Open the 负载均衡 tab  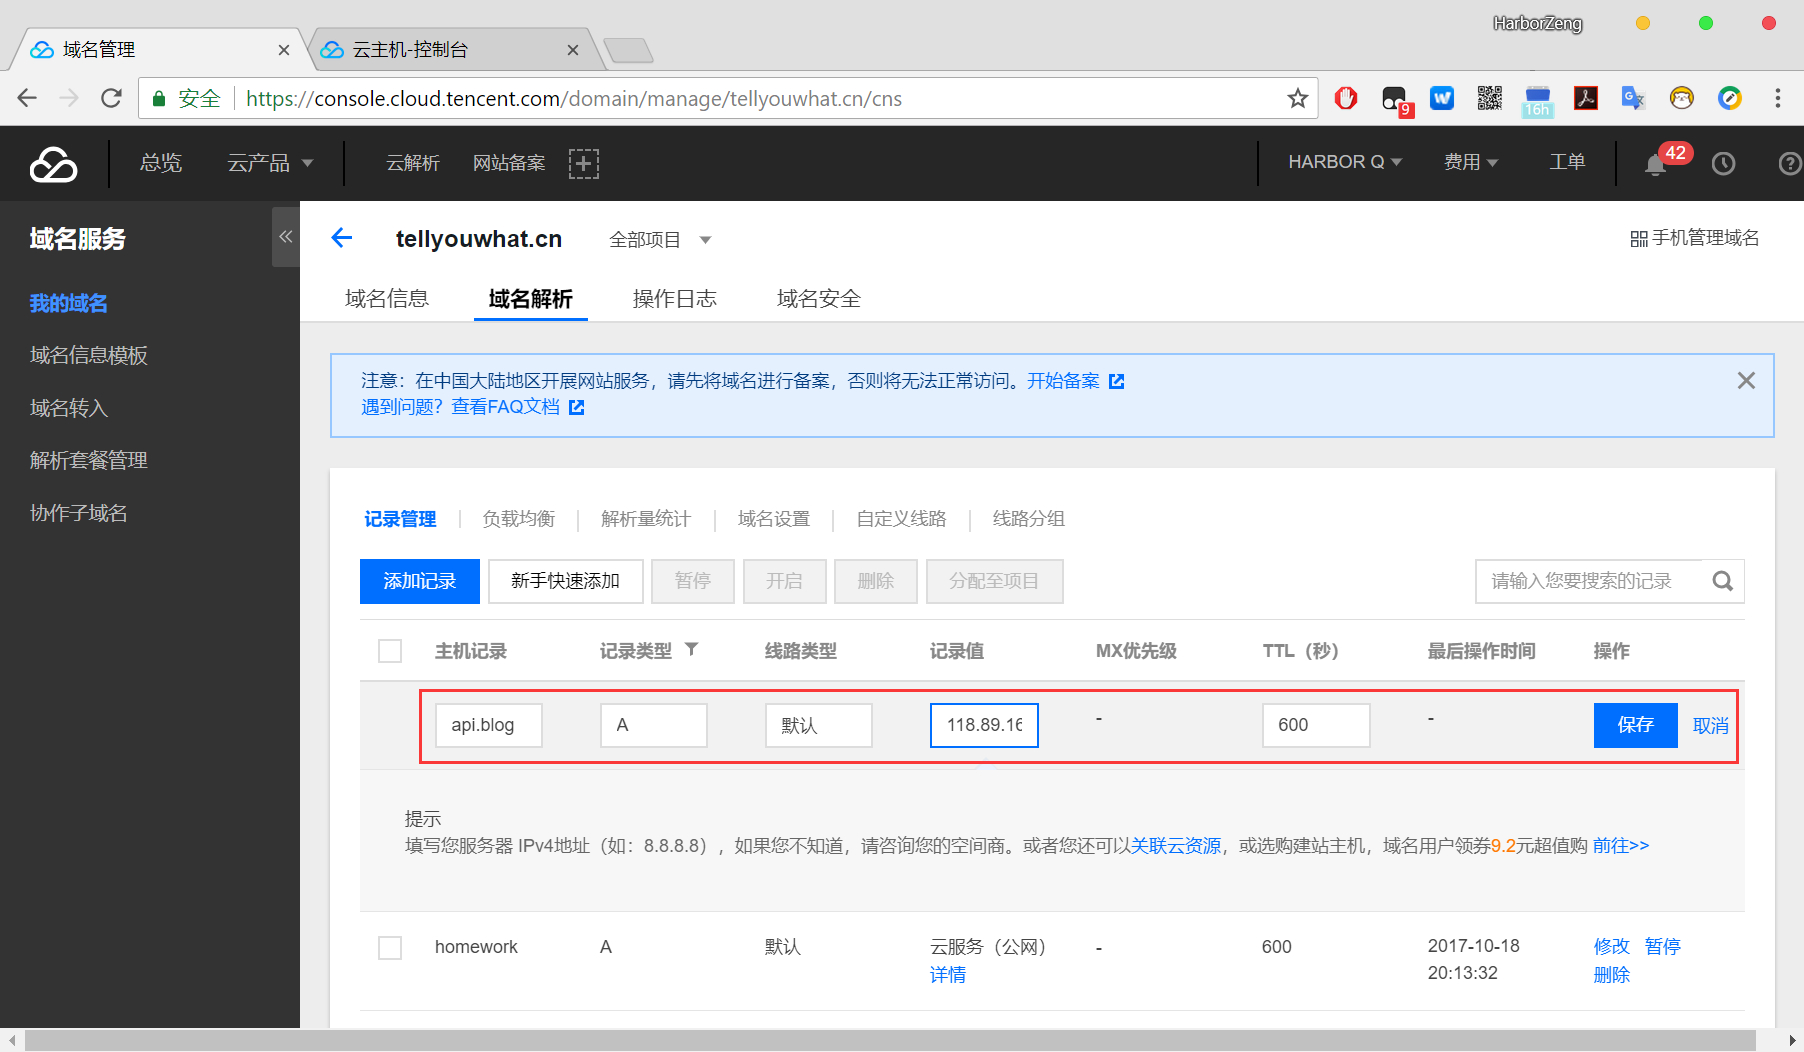tap(518, 519)
